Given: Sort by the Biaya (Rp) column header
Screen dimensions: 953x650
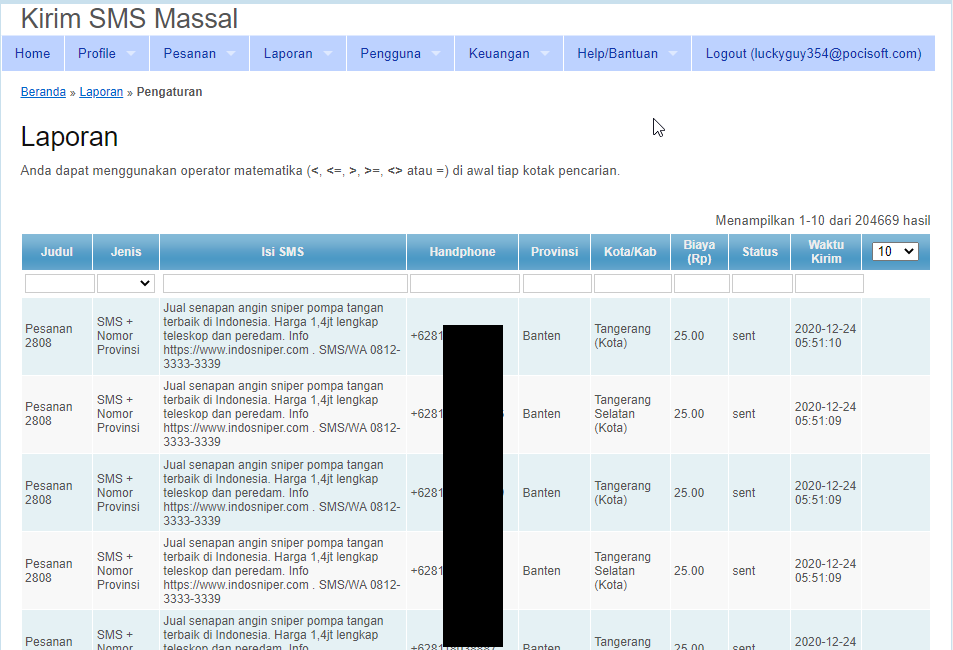Looking at the screenshot, I should point(699,252).
